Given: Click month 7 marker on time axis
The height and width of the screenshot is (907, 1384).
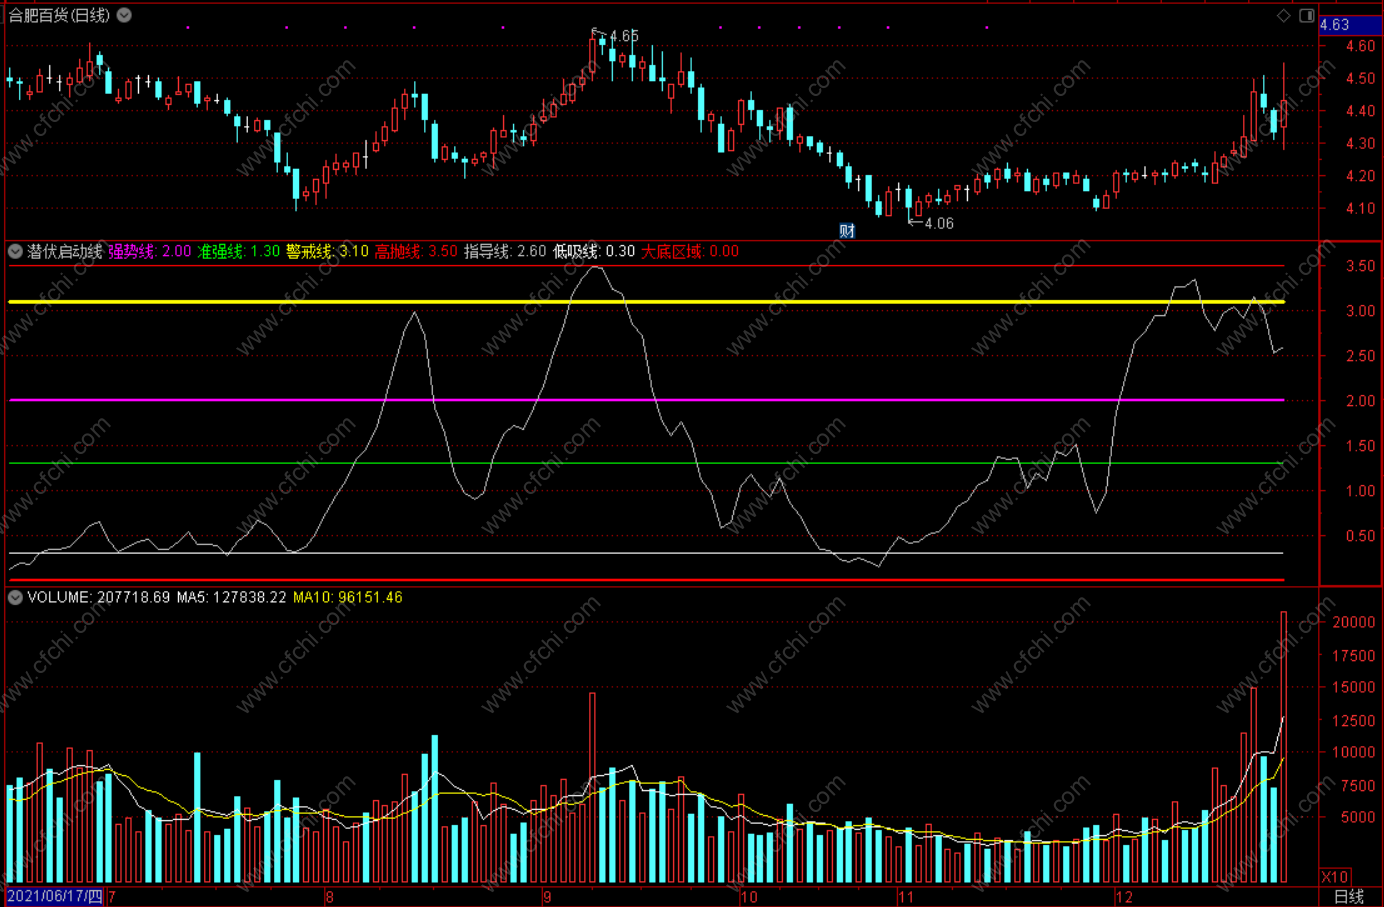Looking at the screenshot, I should pos(112,897).
